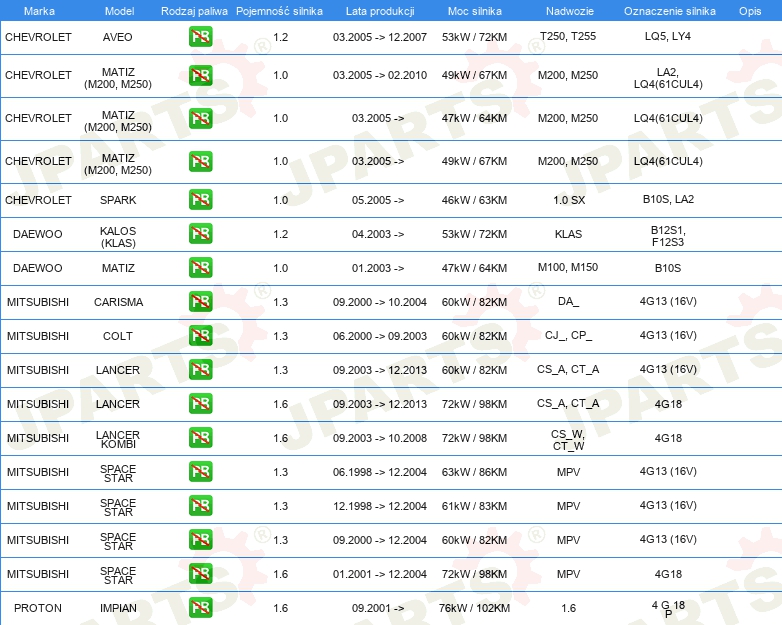Click the engine code LQ5, LY4
The height and width of the screenshot is (625, 782).
[x=668, y=36]
